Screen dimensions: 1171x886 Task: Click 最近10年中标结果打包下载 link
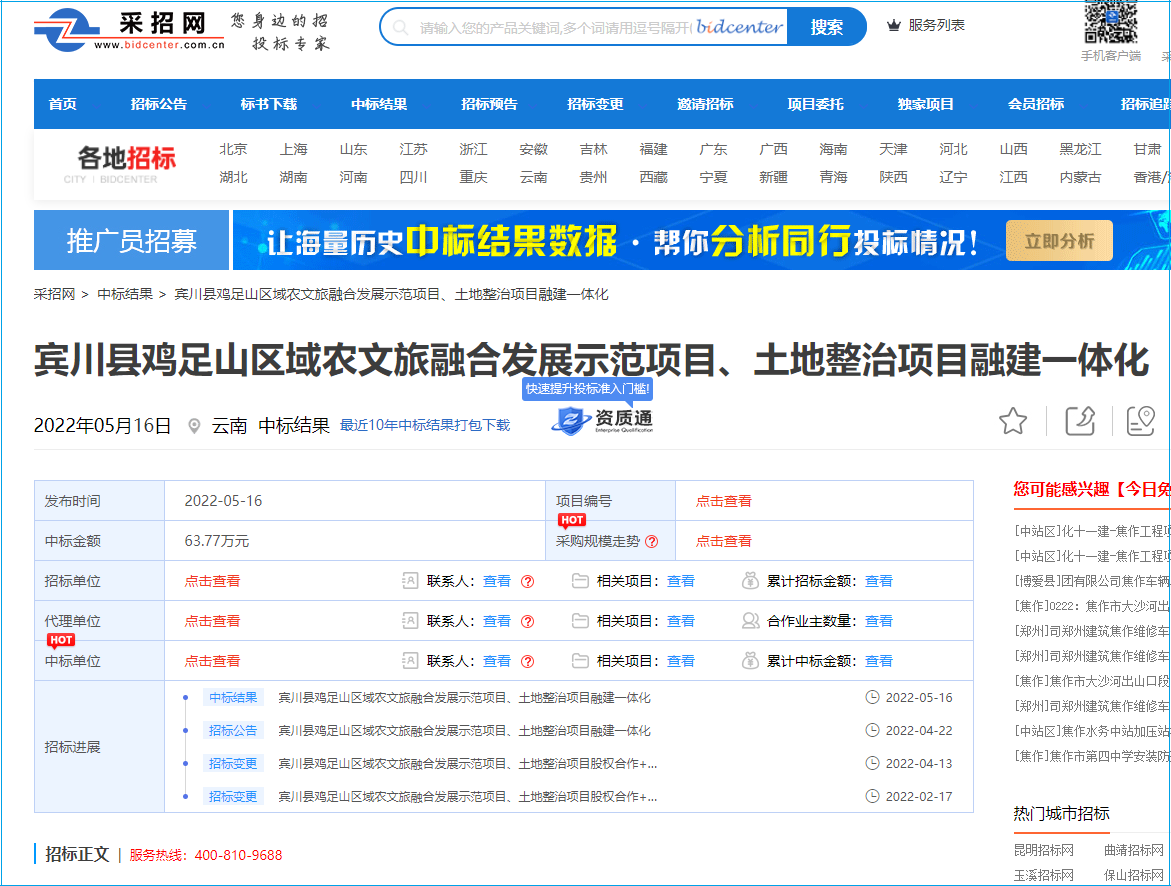point(425,425)
